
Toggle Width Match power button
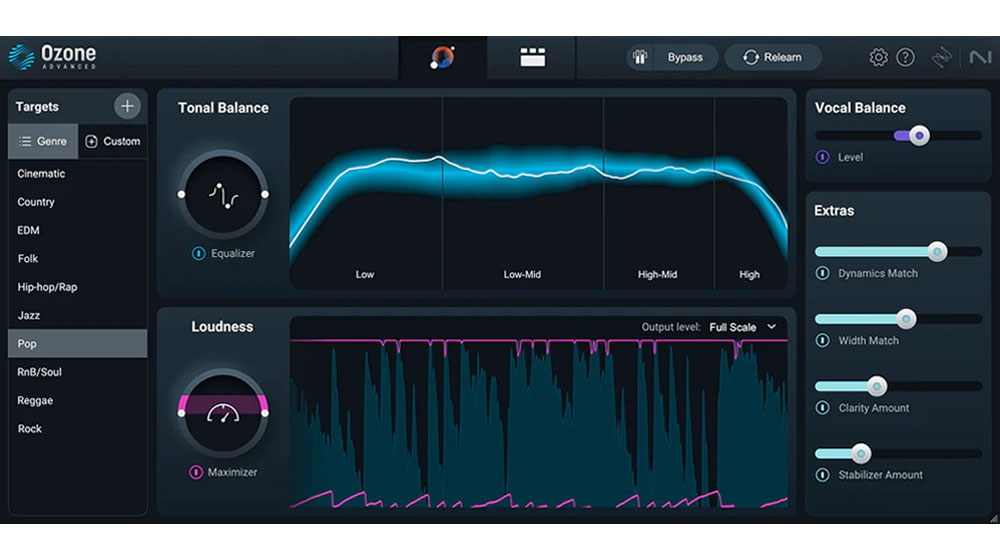[x=823, y=341]
